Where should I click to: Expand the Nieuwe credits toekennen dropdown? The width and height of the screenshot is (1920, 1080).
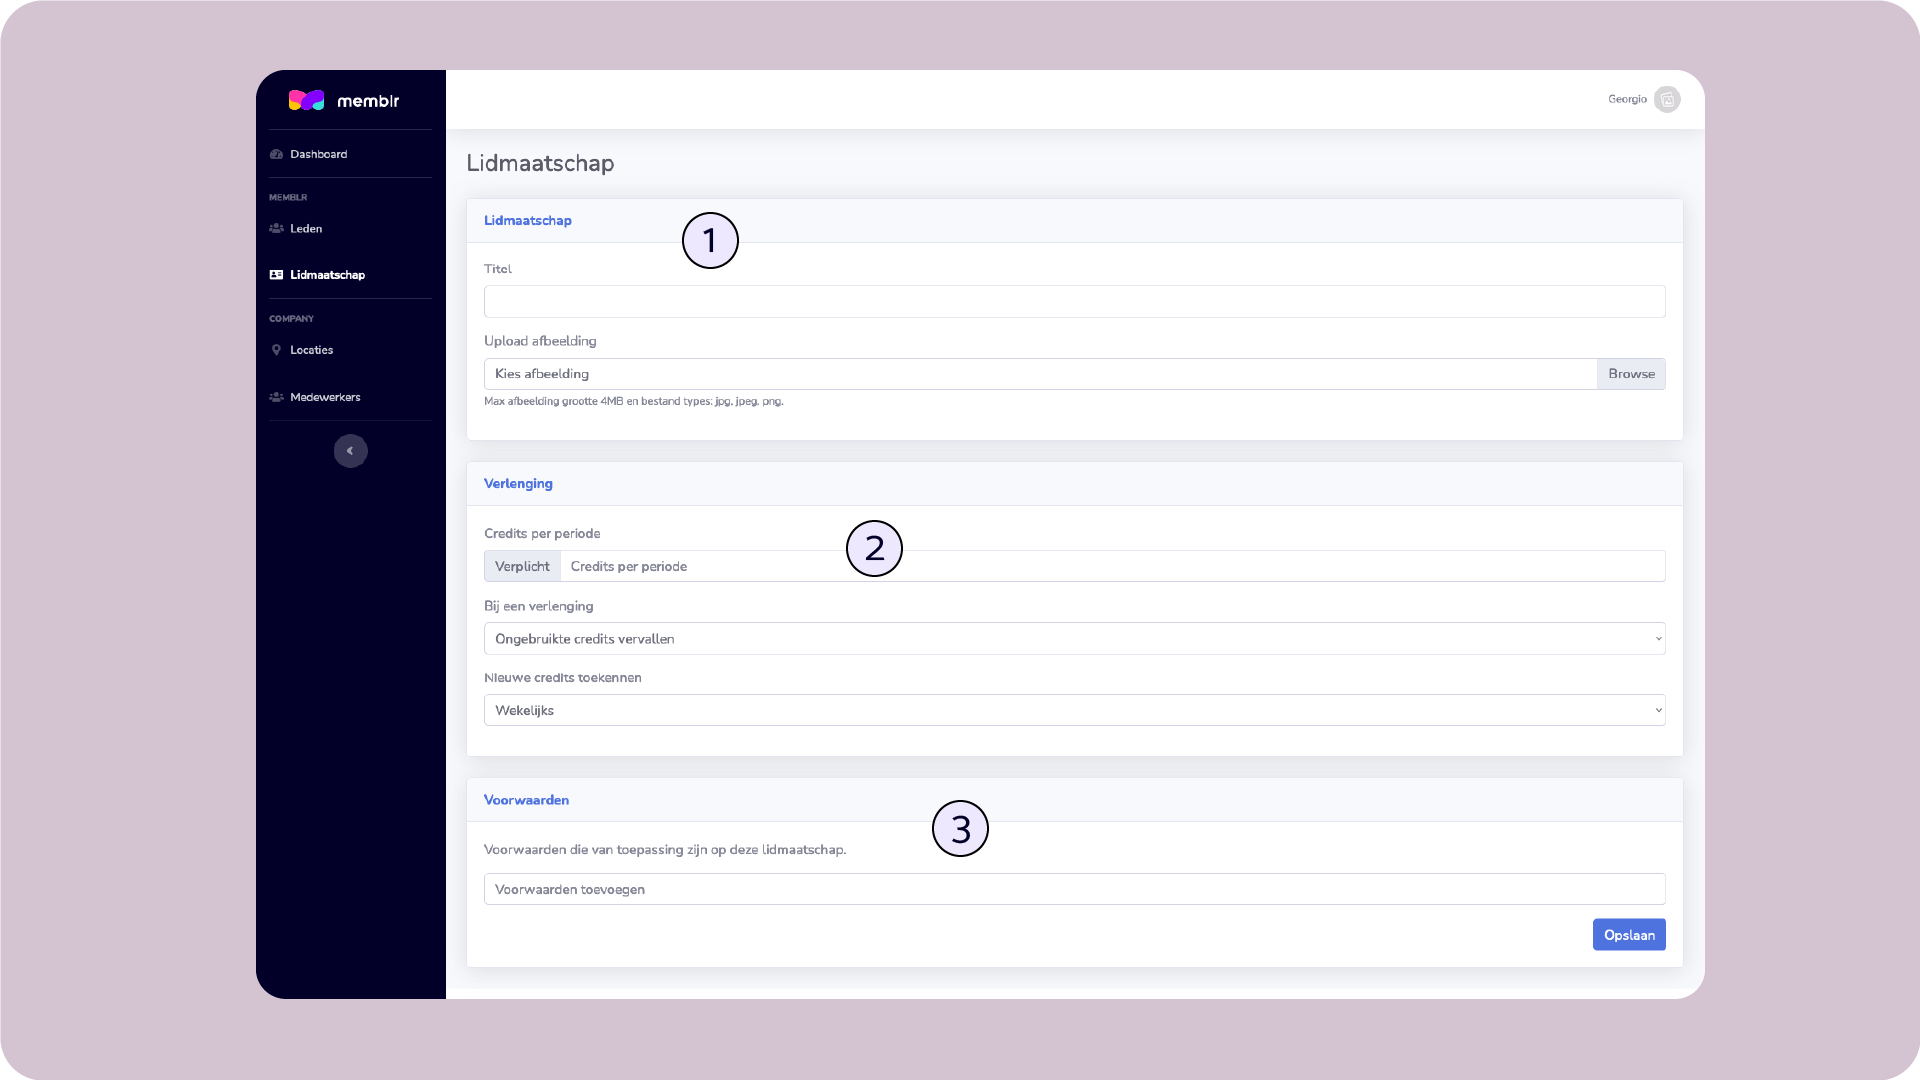pos(1074,710)
